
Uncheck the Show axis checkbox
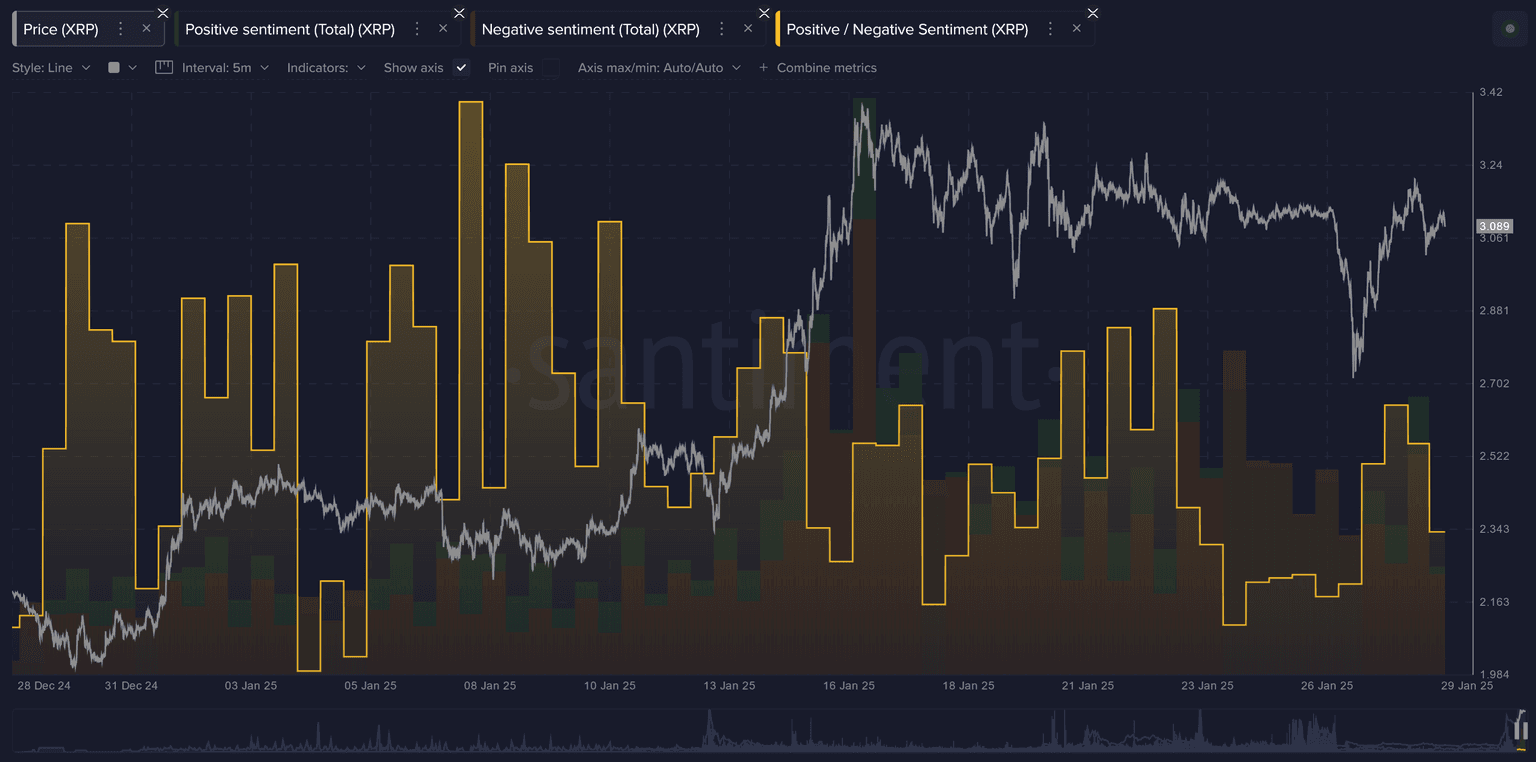click(x=461, y=68)
